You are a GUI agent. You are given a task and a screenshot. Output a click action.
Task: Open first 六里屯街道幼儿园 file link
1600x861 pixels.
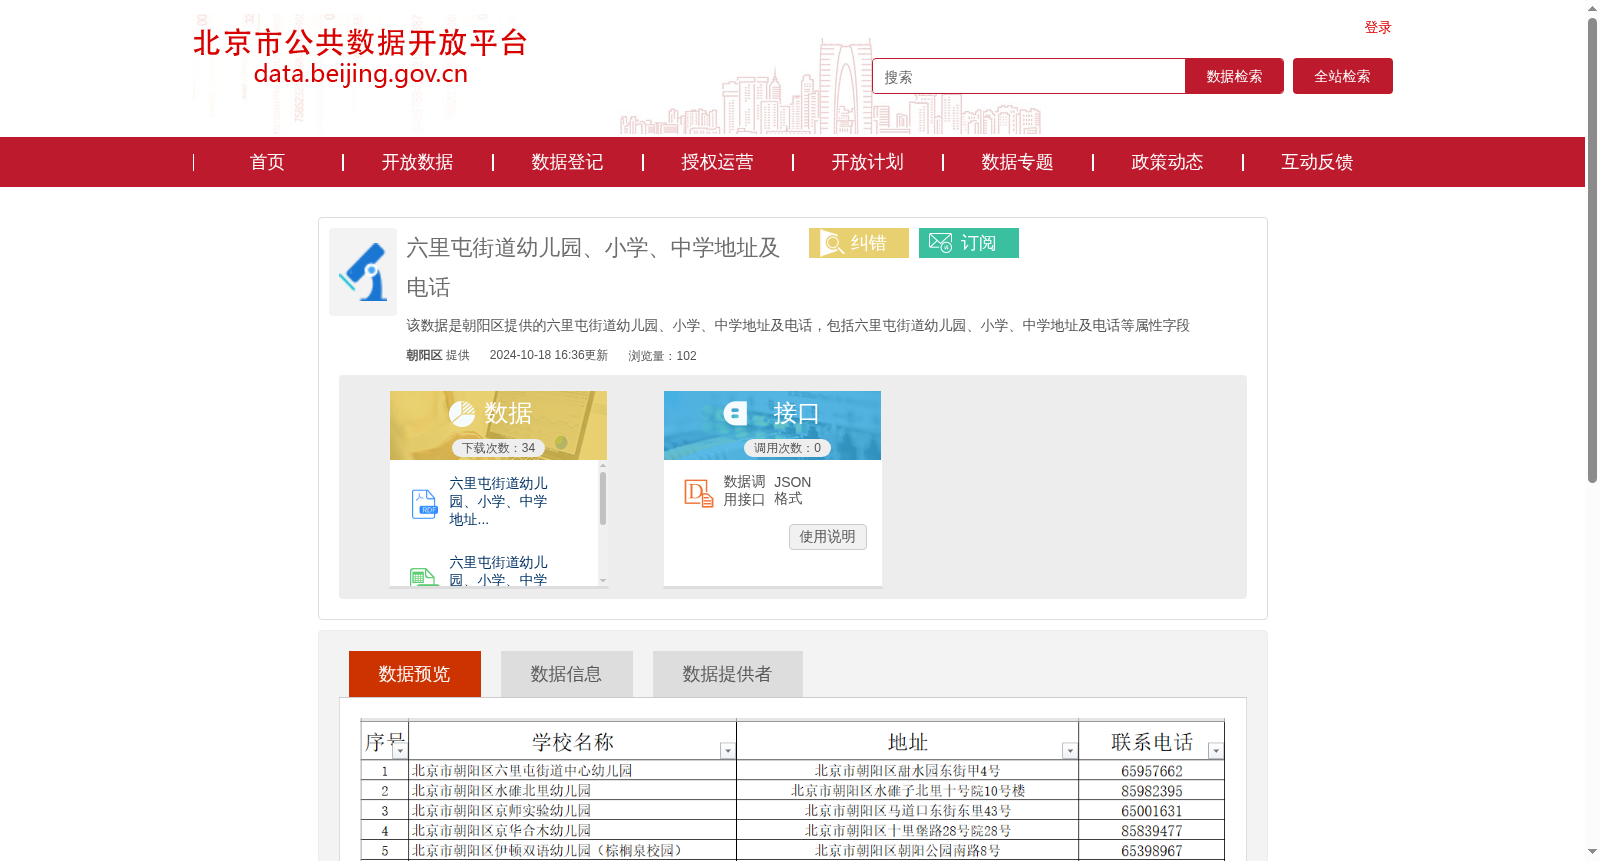498,501
